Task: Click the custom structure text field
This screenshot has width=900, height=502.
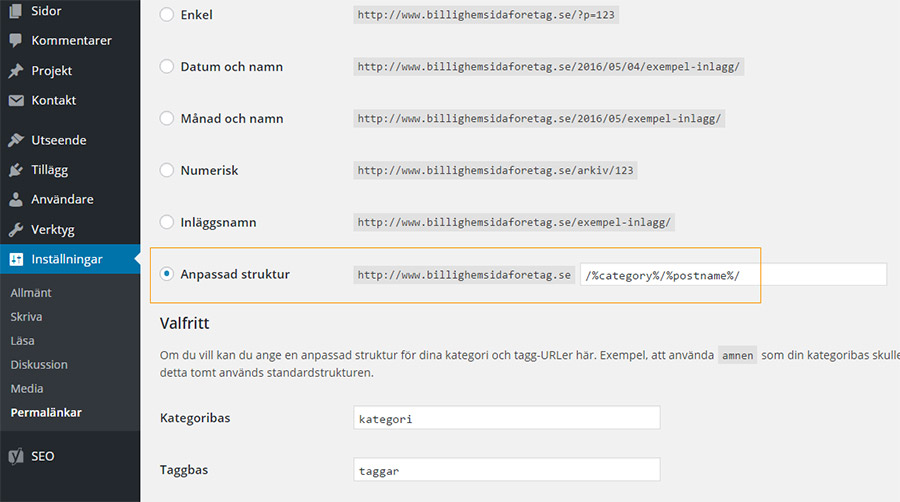Action: pos(733,275)
